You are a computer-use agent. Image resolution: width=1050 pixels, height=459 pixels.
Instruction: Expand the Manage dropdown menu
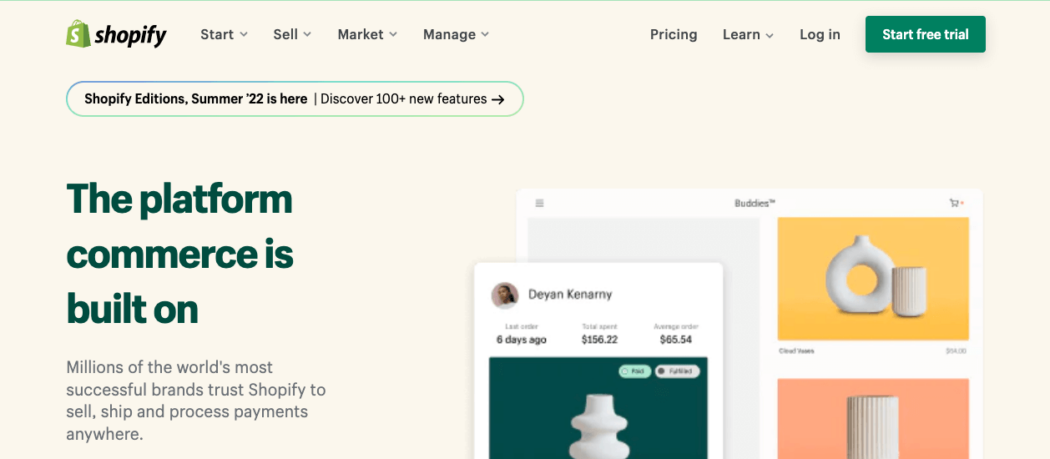(456, 34)
